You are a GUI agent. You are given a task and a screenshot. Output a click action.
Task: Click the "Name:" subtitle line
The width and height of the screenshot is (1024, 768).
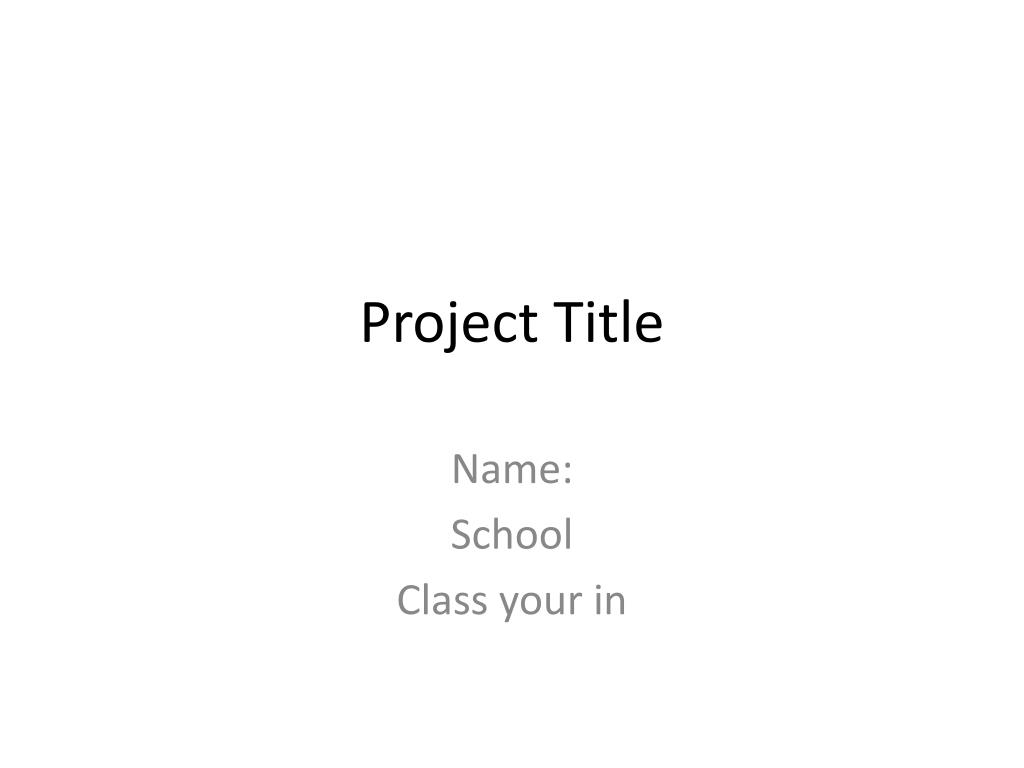coord(512,469)
